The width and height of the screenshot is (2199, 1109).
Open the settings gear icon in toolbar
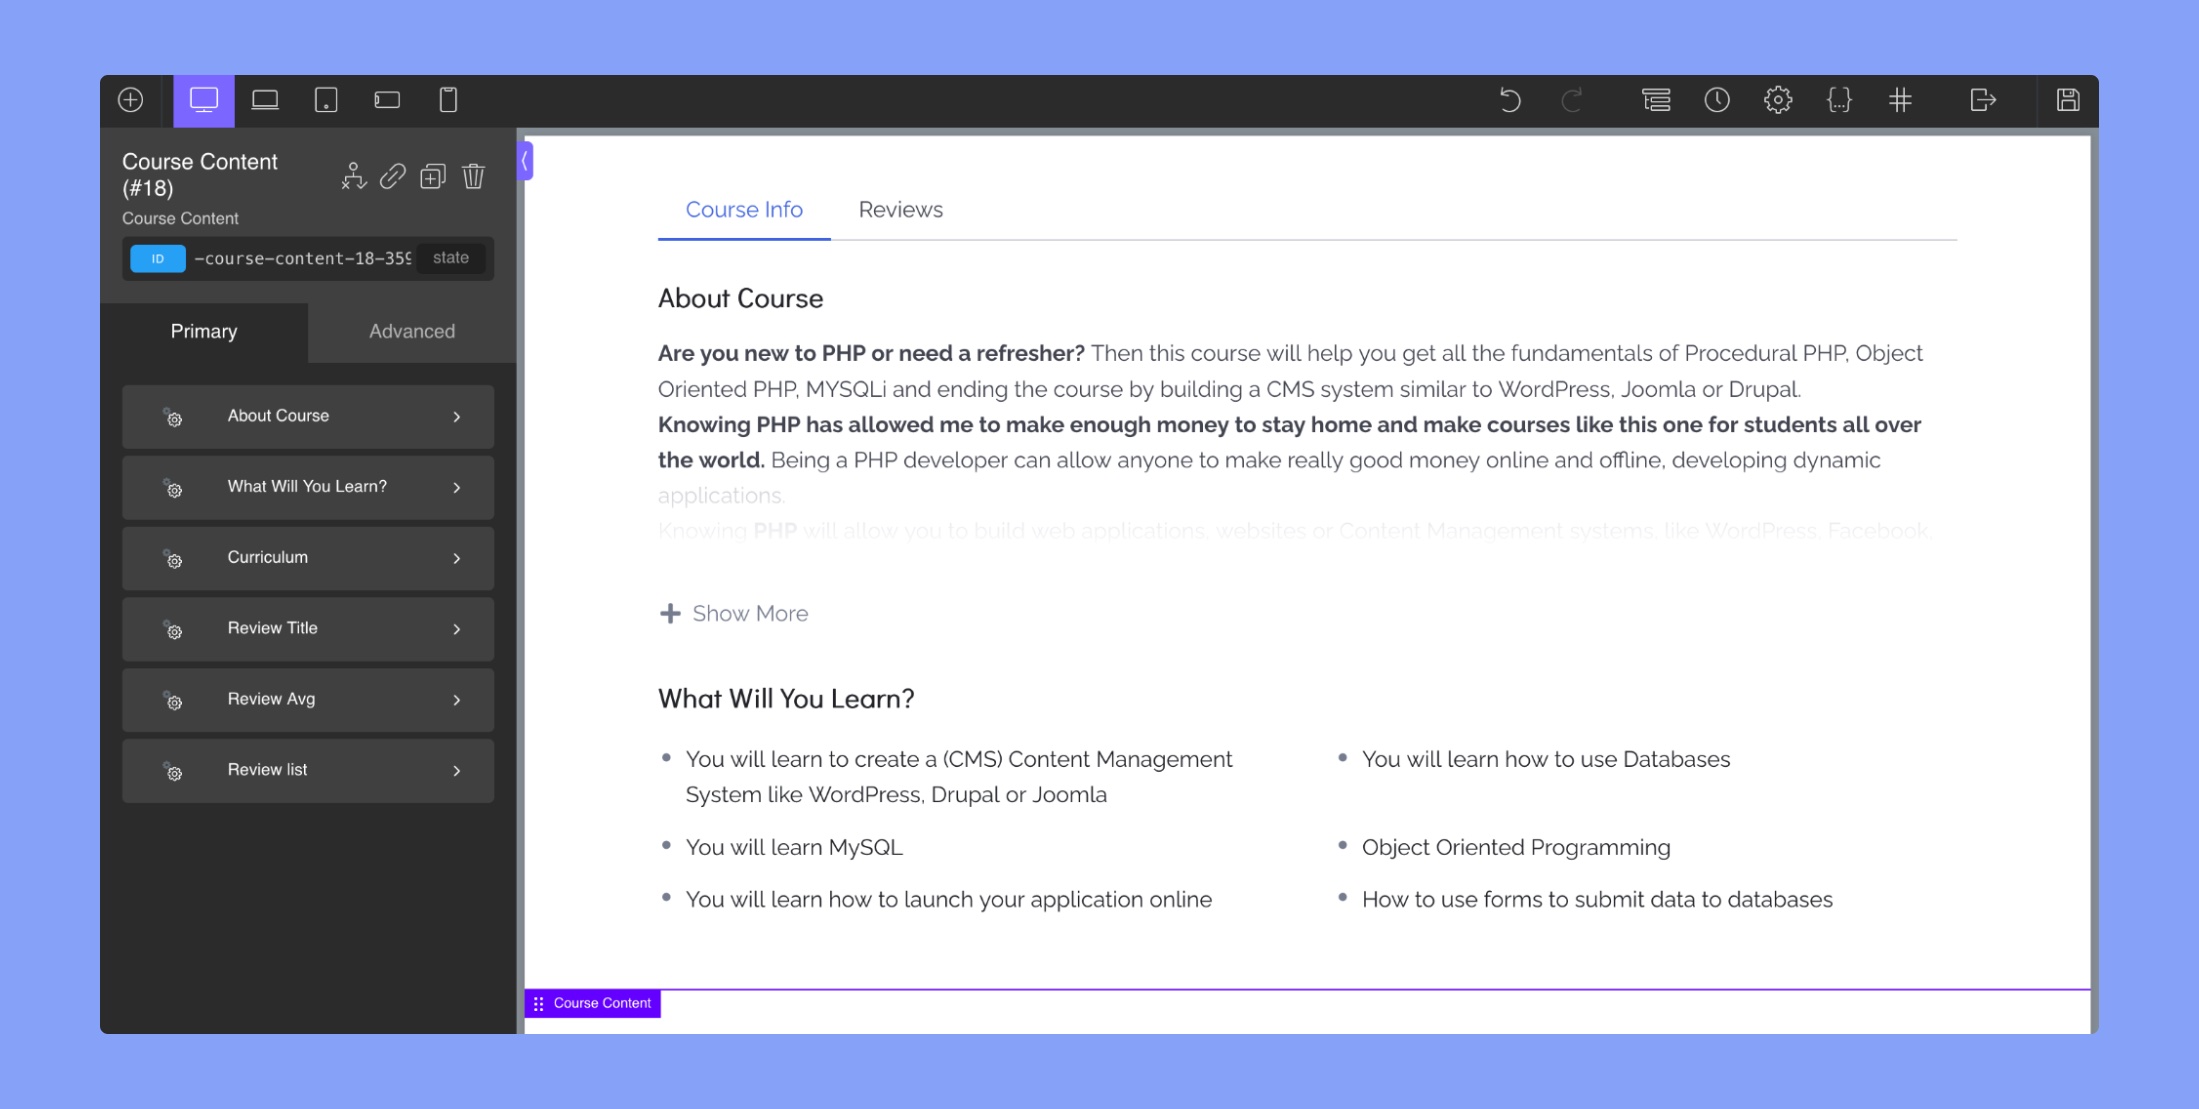pos(1778,99)
